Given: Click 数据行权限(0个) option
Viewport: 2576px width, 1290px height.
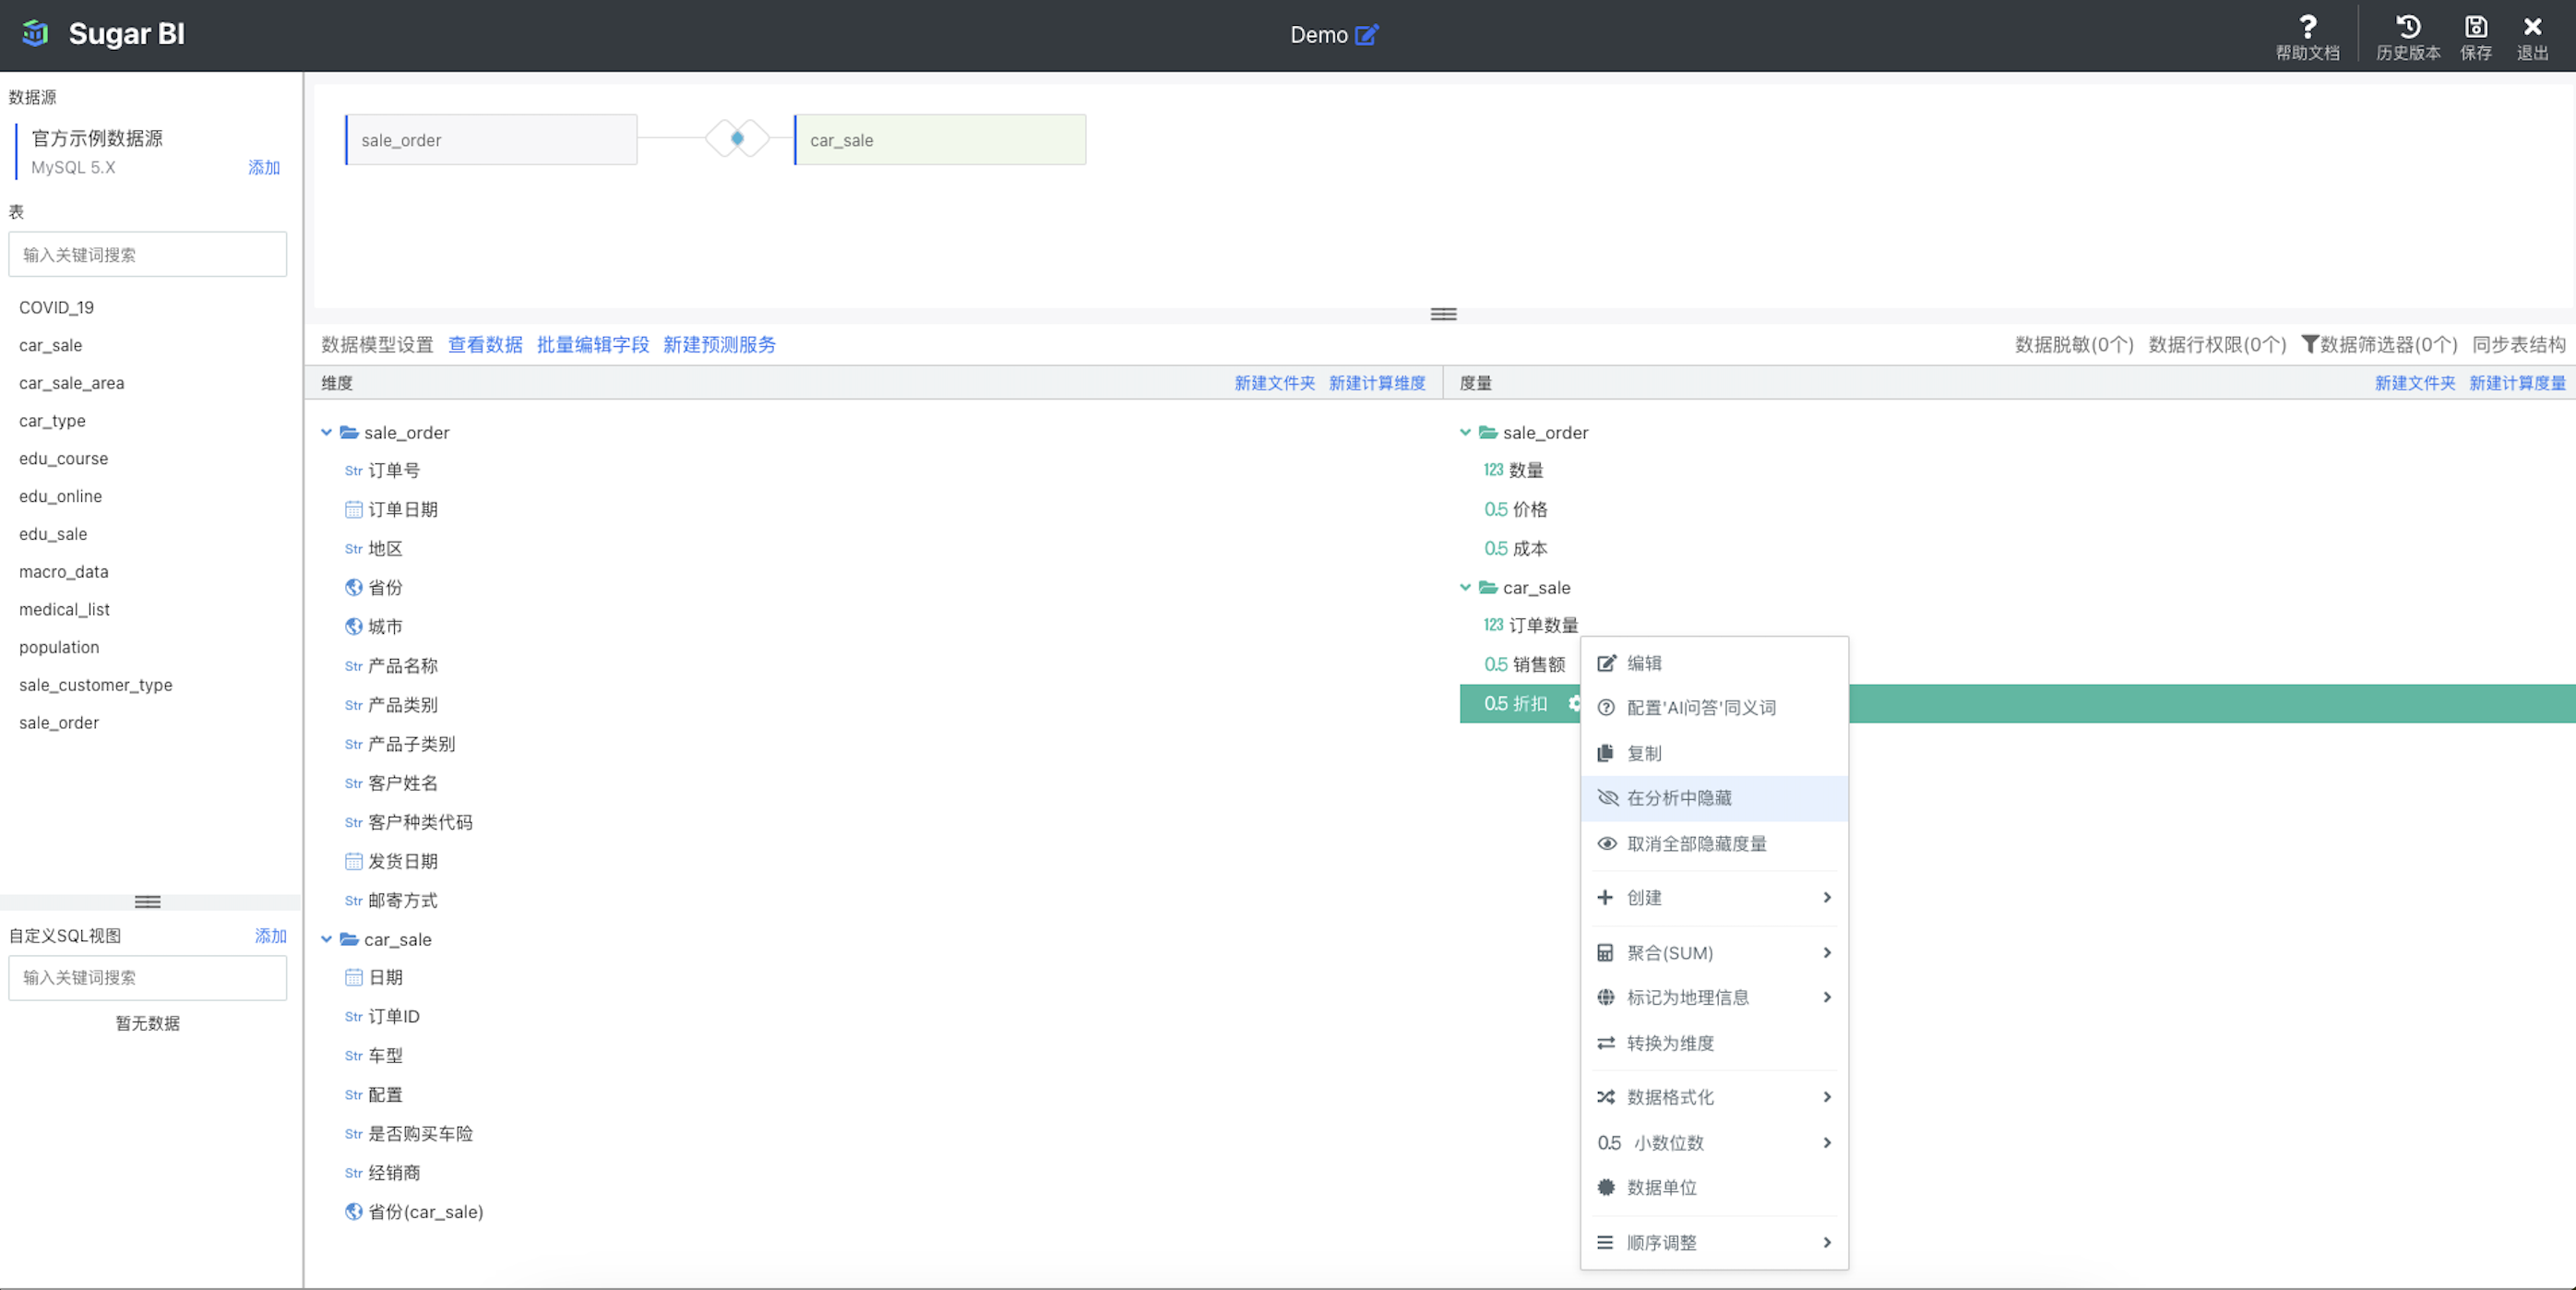Looking at the screenshot, I should tap(2217, 345).
